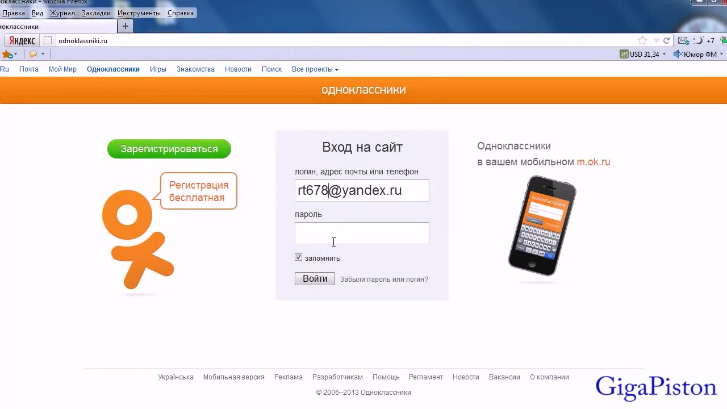Open Знакомства in top navigation
This screenshot has height=409, width=727.
[x=195, y=69]
